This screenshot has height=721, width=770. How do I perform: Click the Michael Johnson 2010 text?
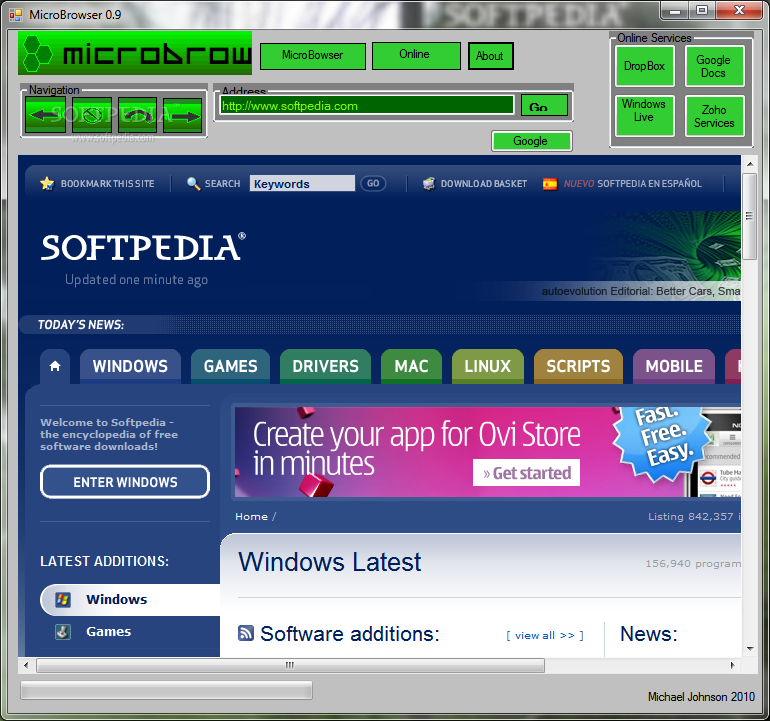click(x=701, y=696)
